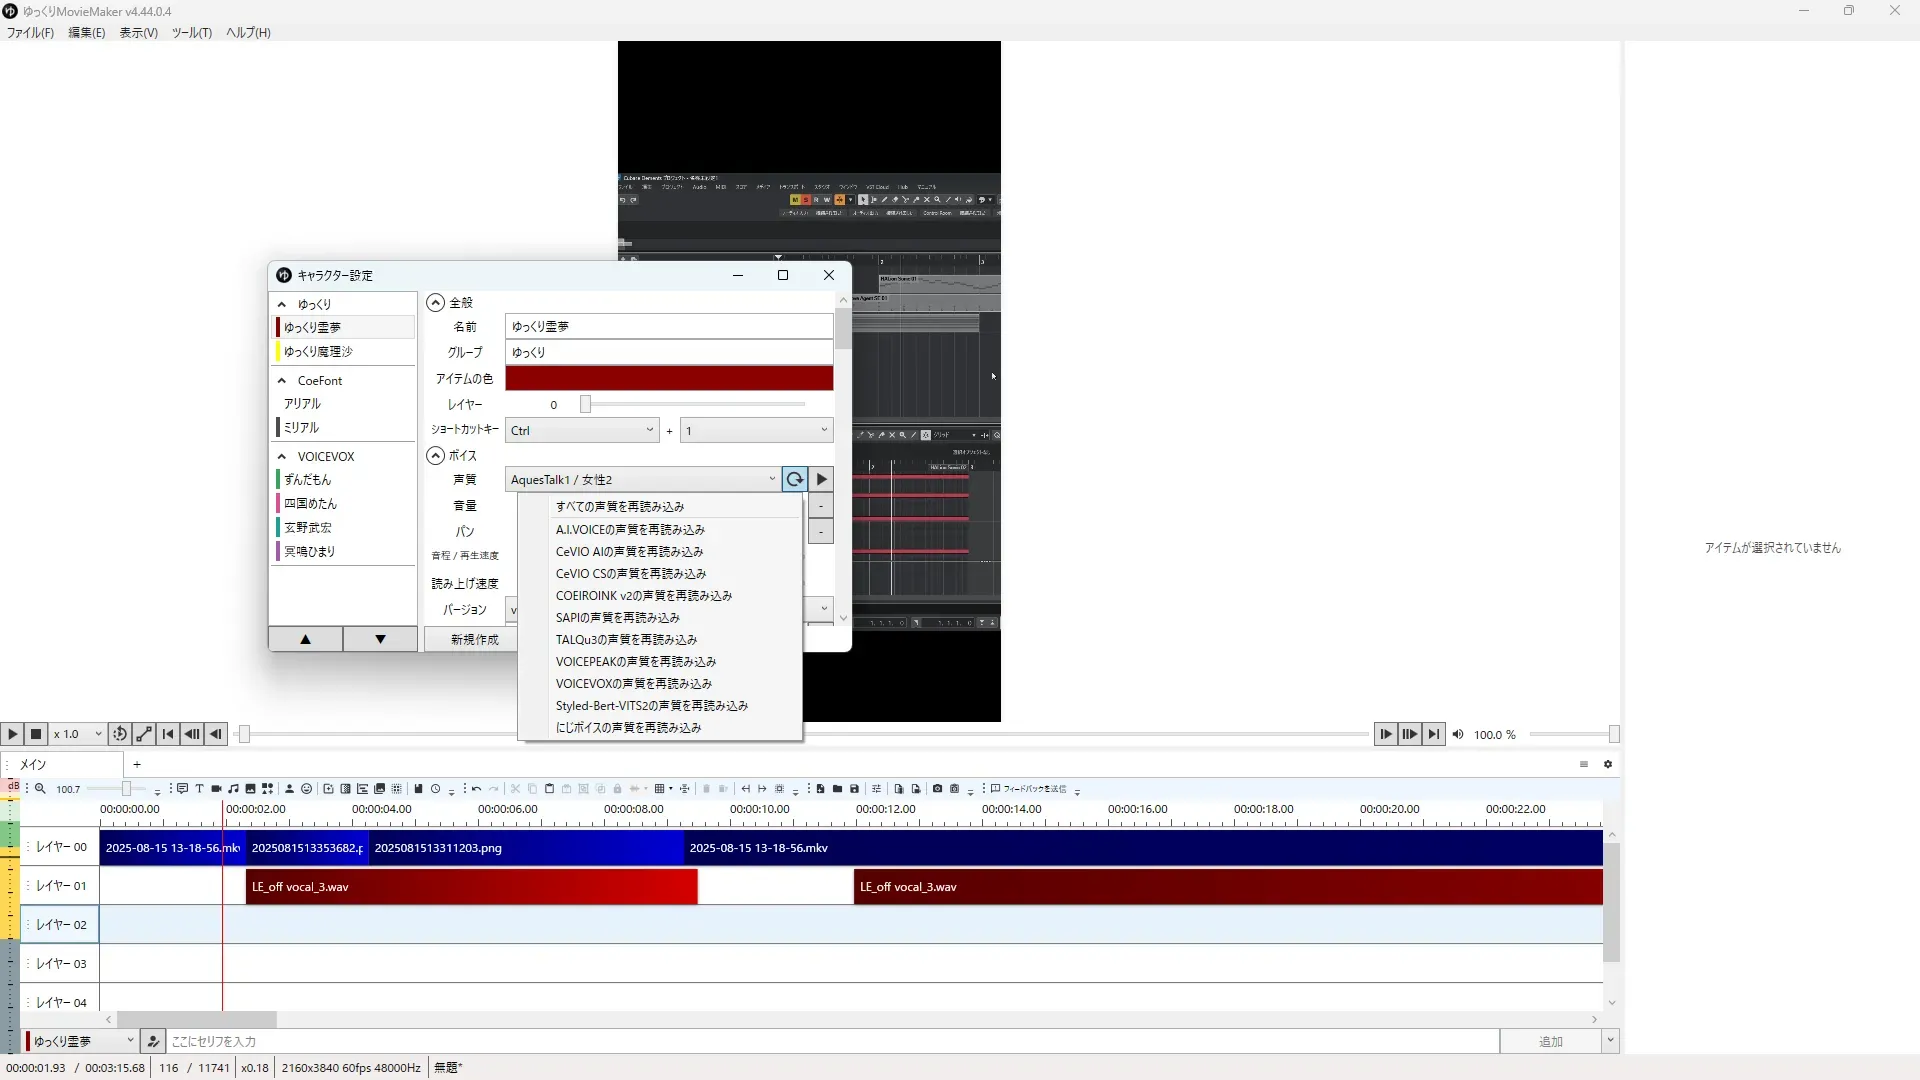Select ずんだもん in the character list

[x=308, y=480]
